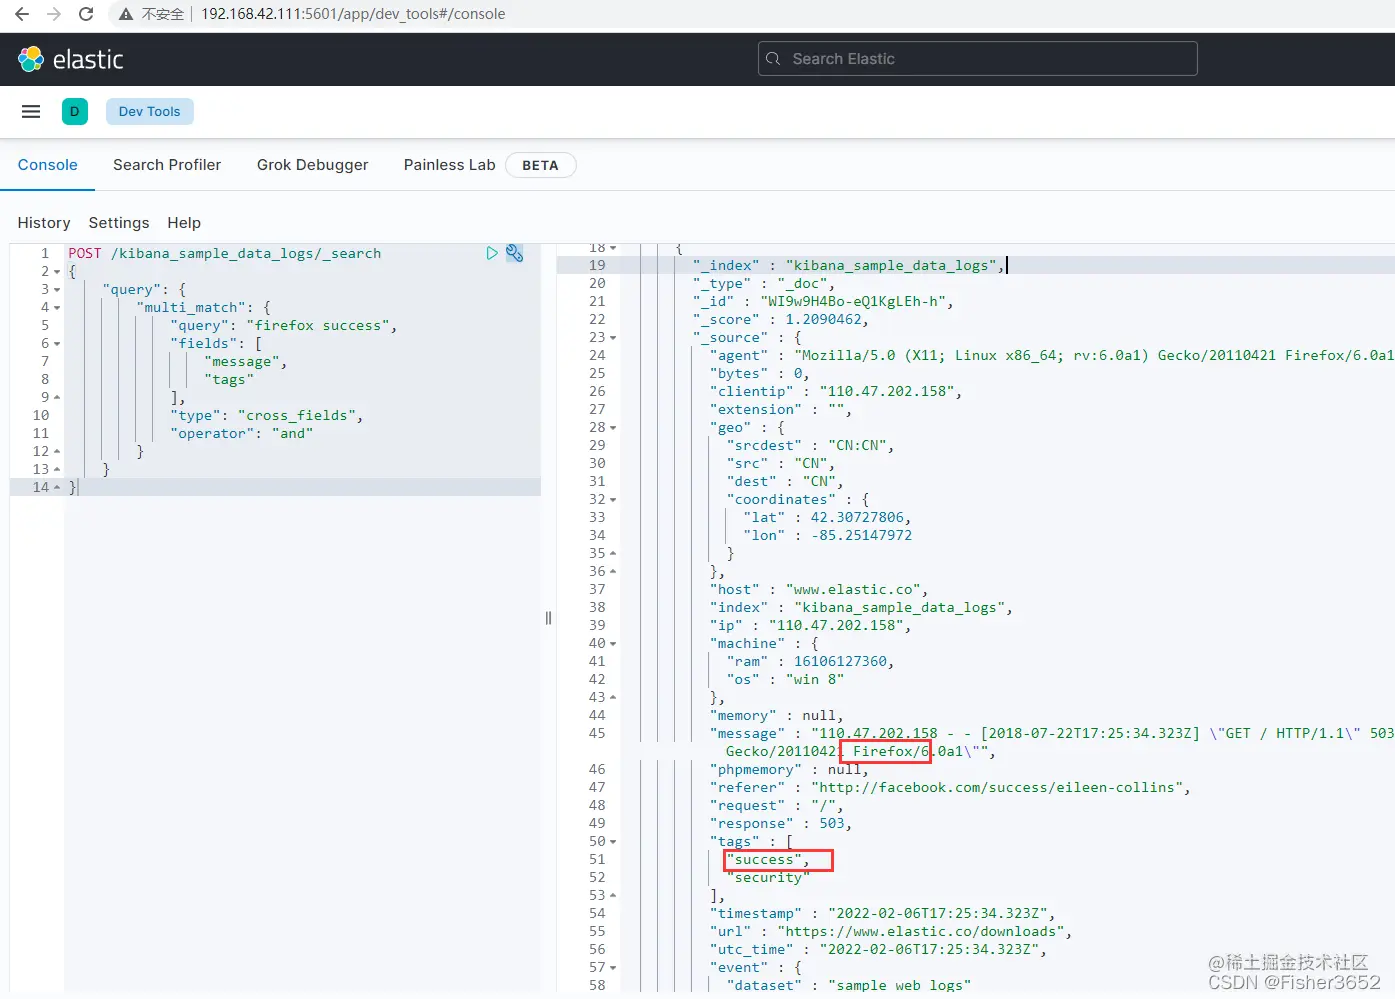Click the Elastic logo
Viewport: 1395px width, 999px height.
70,59
